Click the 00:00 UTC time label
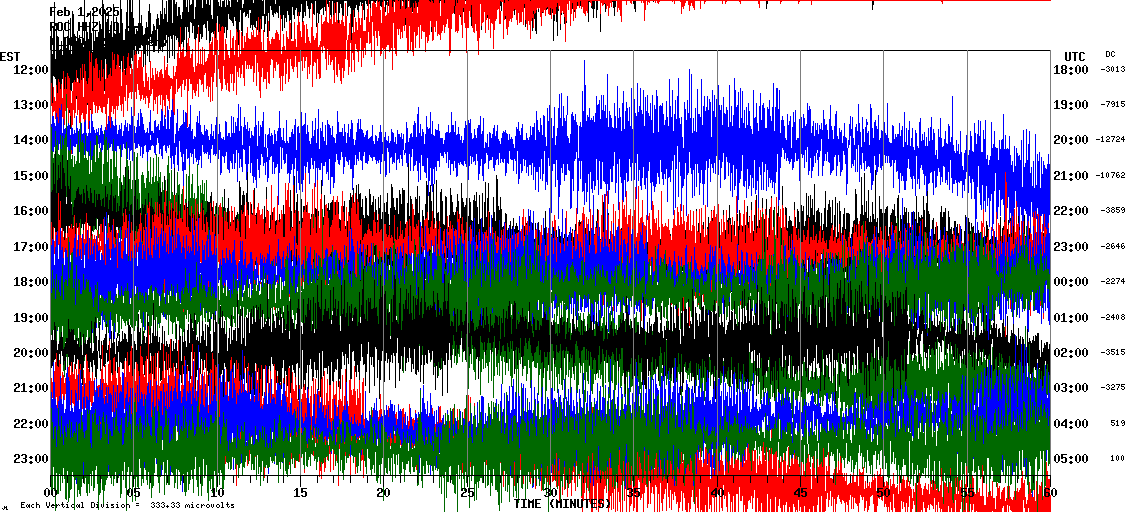Image resolution: width=1130 pixels, height=519 pixels. [x=1071, y=282]
